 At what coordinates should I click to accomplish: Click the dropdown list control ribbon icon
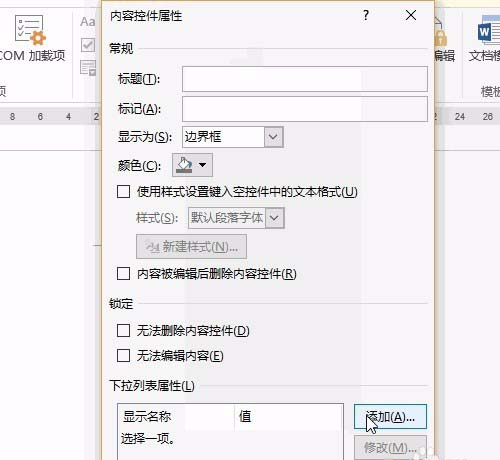point(88,68)
